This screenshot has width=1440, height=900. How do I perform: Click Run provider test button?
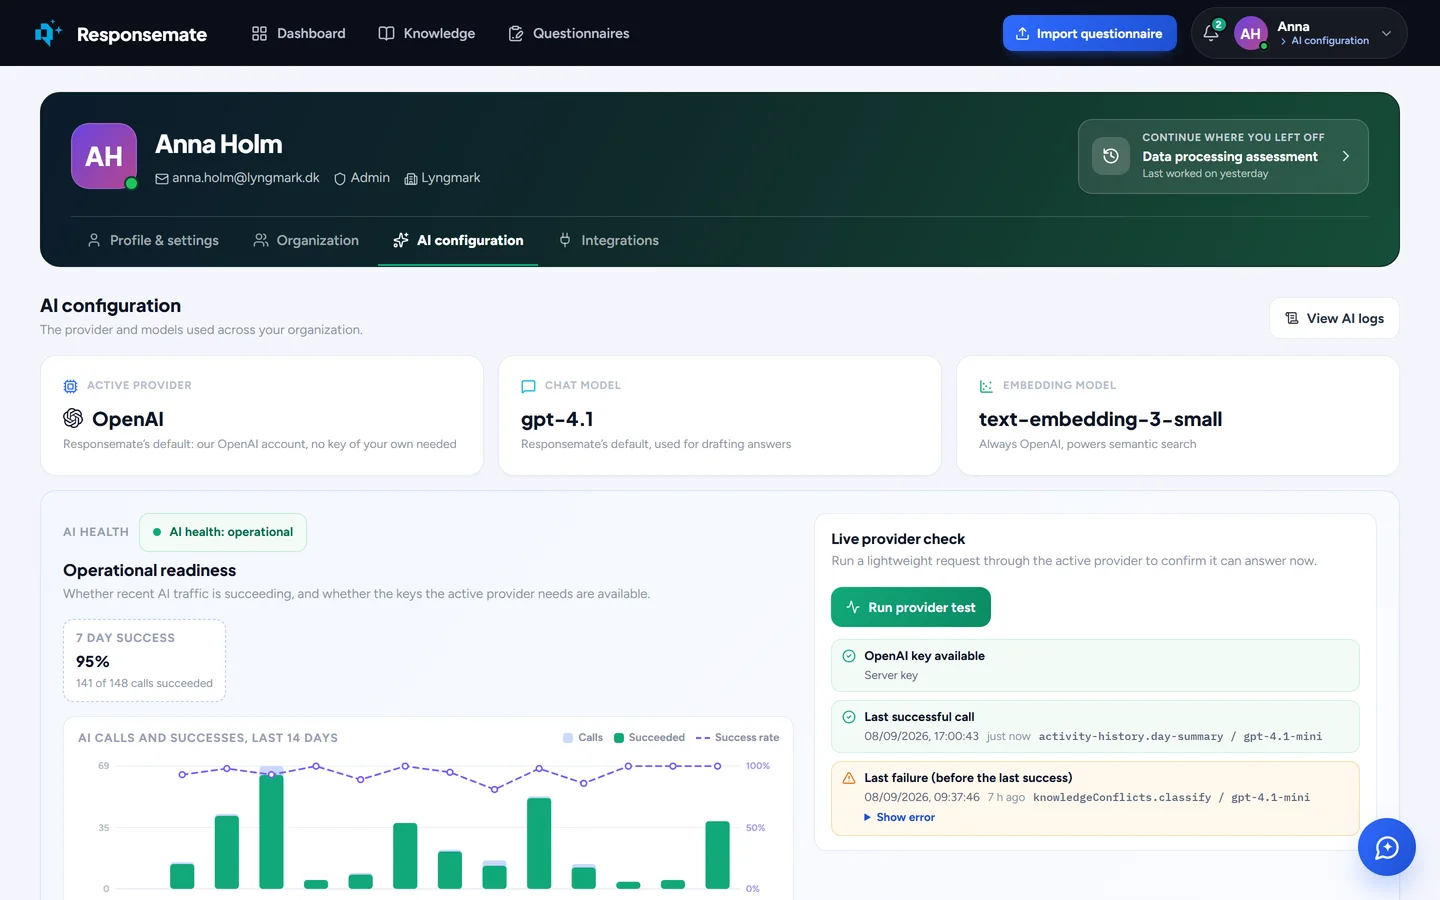point(910,607)
